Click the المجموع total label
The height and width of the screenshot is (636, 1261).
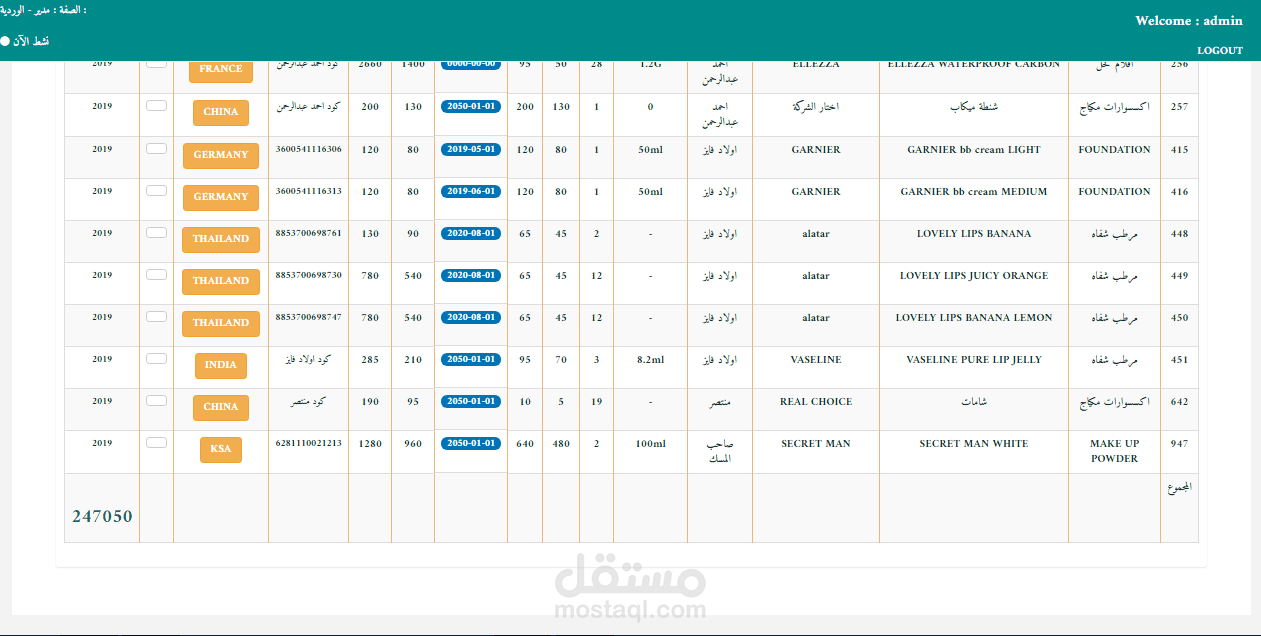click(x=1180, y=488)
